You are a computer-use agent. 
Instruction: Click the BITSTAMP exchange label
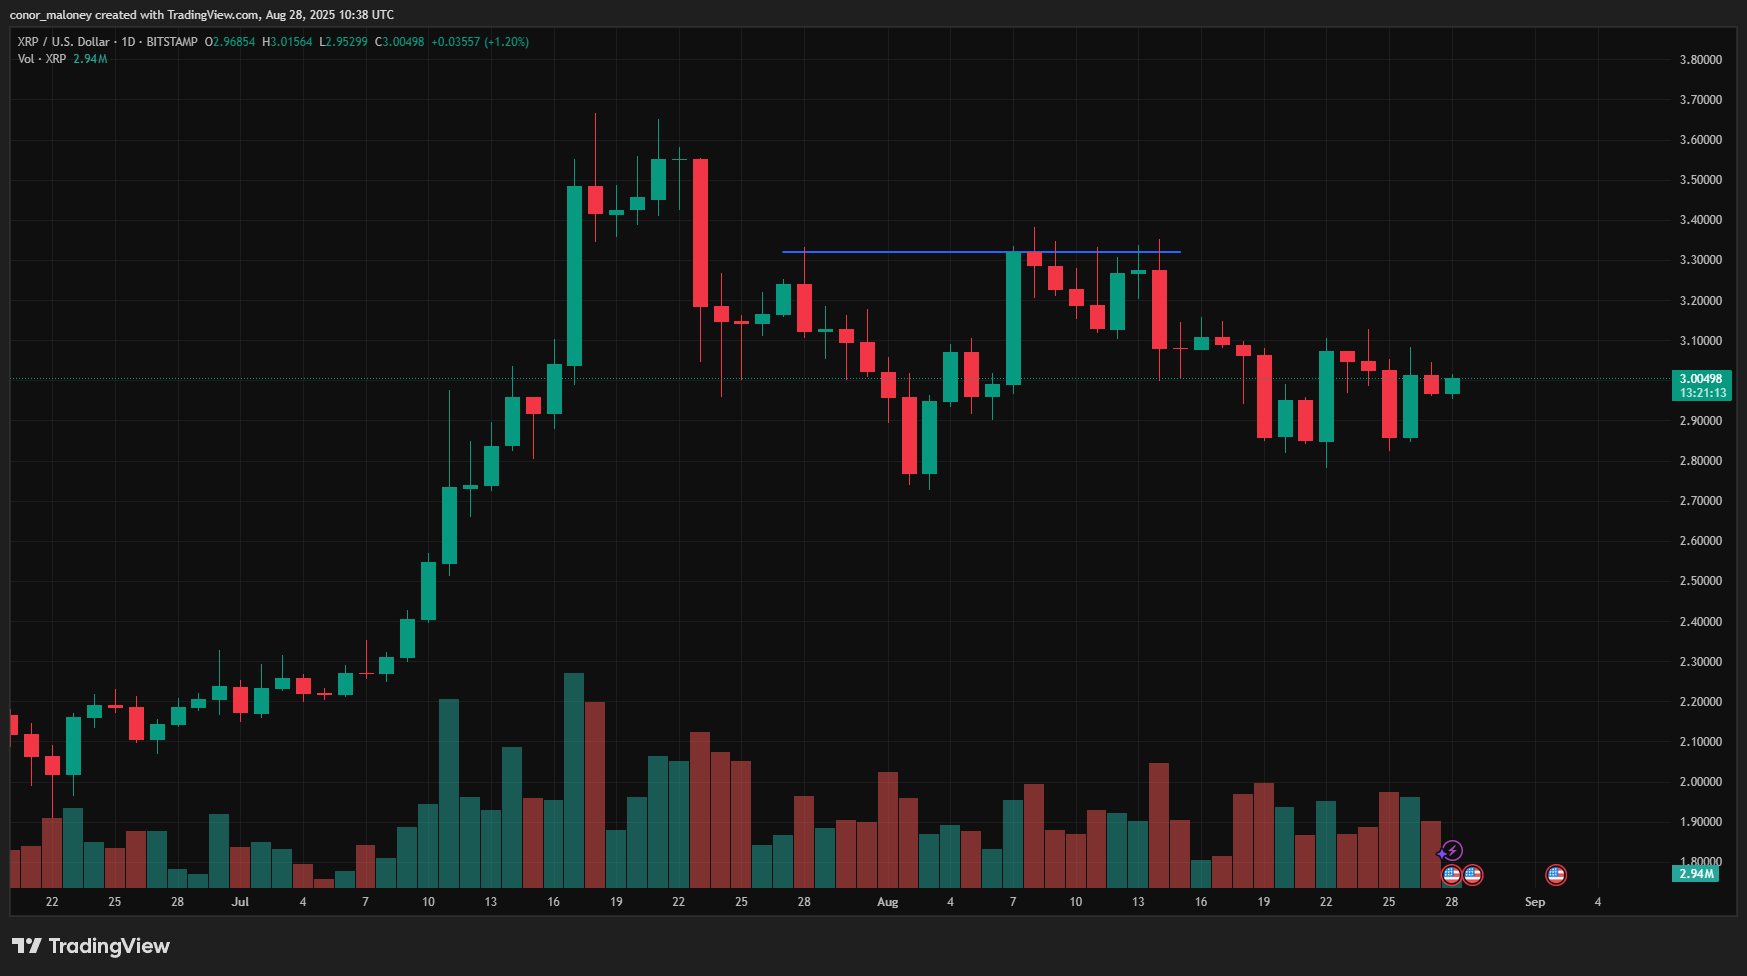click(x=172, y=42)
